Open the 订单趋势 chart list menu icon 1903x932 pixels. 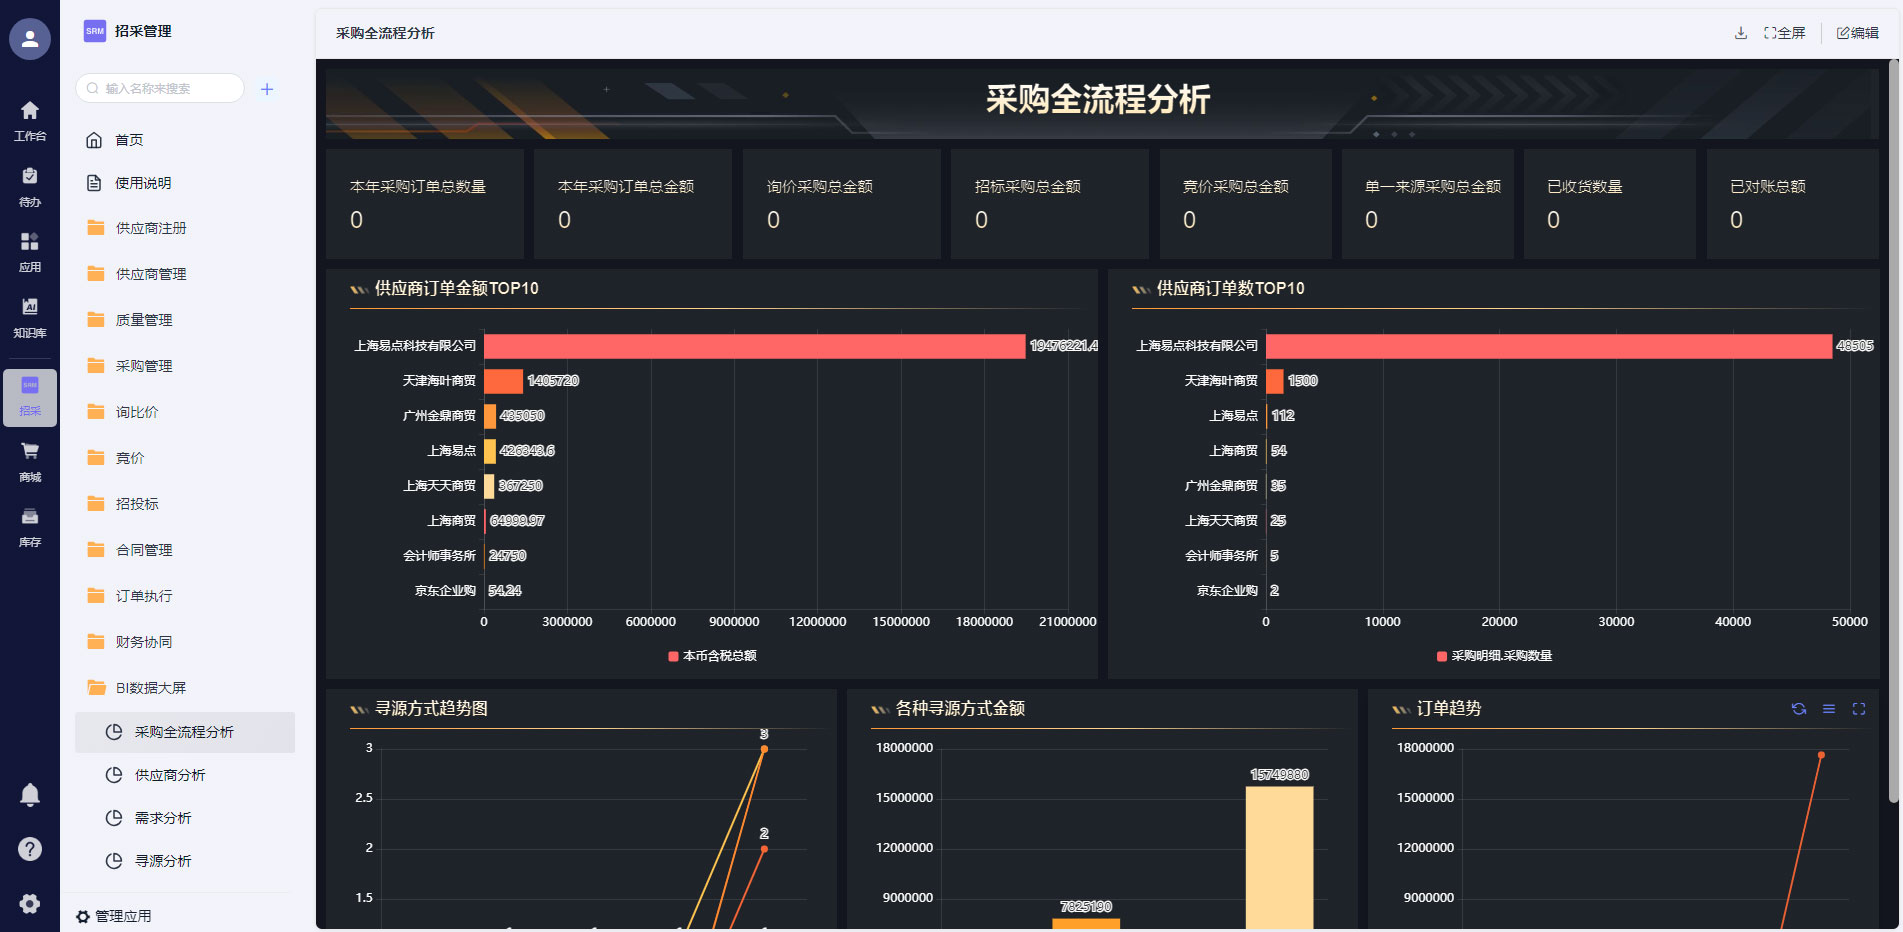1828,709
